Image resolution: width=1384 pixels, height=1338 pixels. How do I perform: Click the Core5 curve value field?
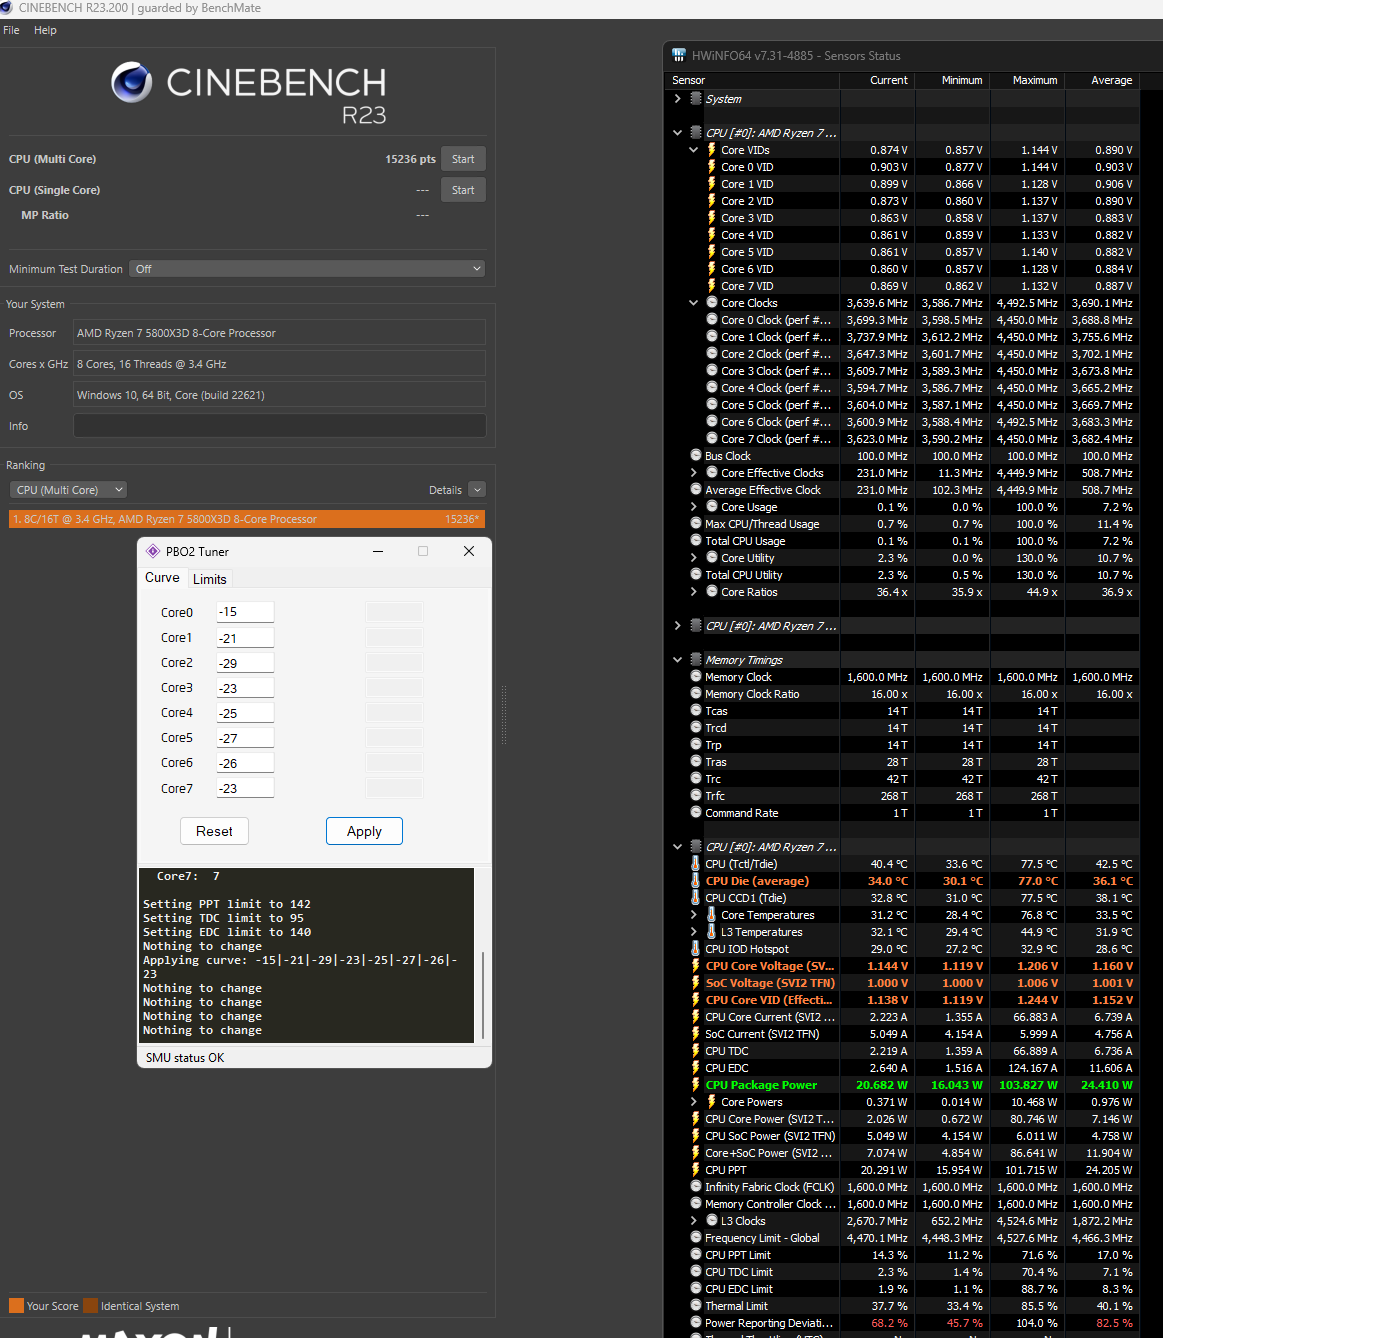point(245,738)
